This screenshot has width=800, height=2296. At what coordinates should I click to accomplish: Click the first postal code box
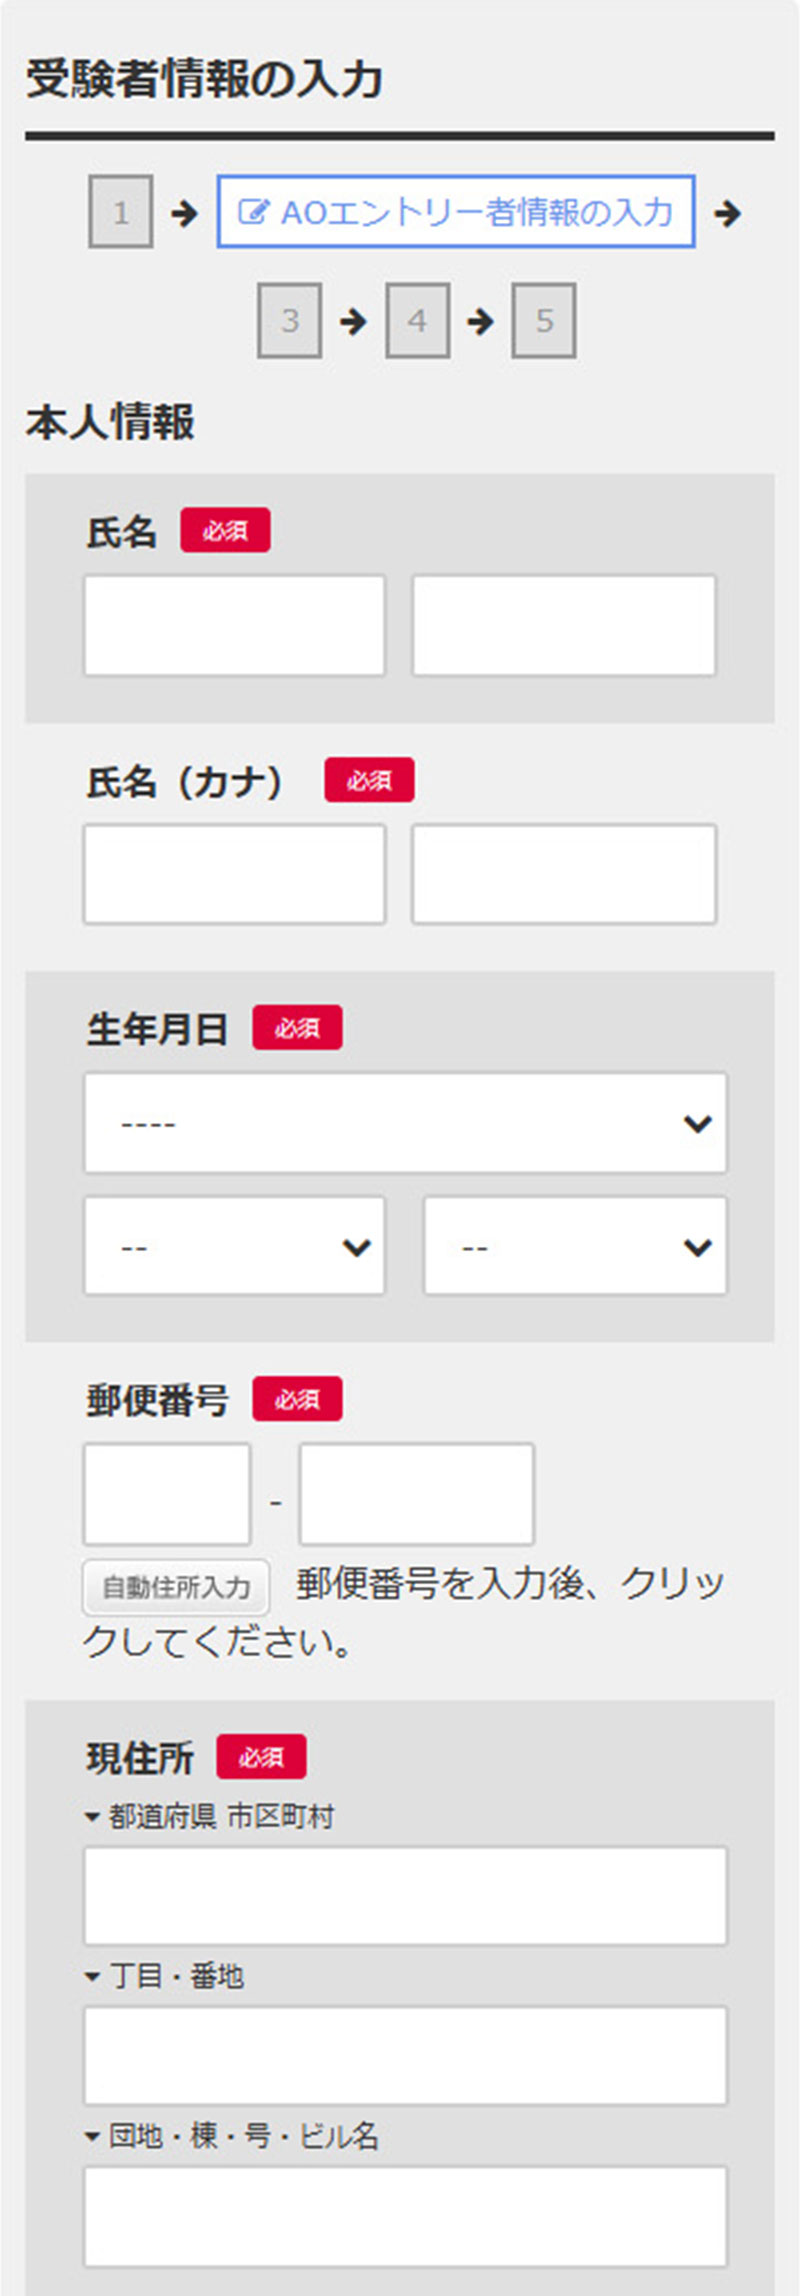click(167, 1494)
